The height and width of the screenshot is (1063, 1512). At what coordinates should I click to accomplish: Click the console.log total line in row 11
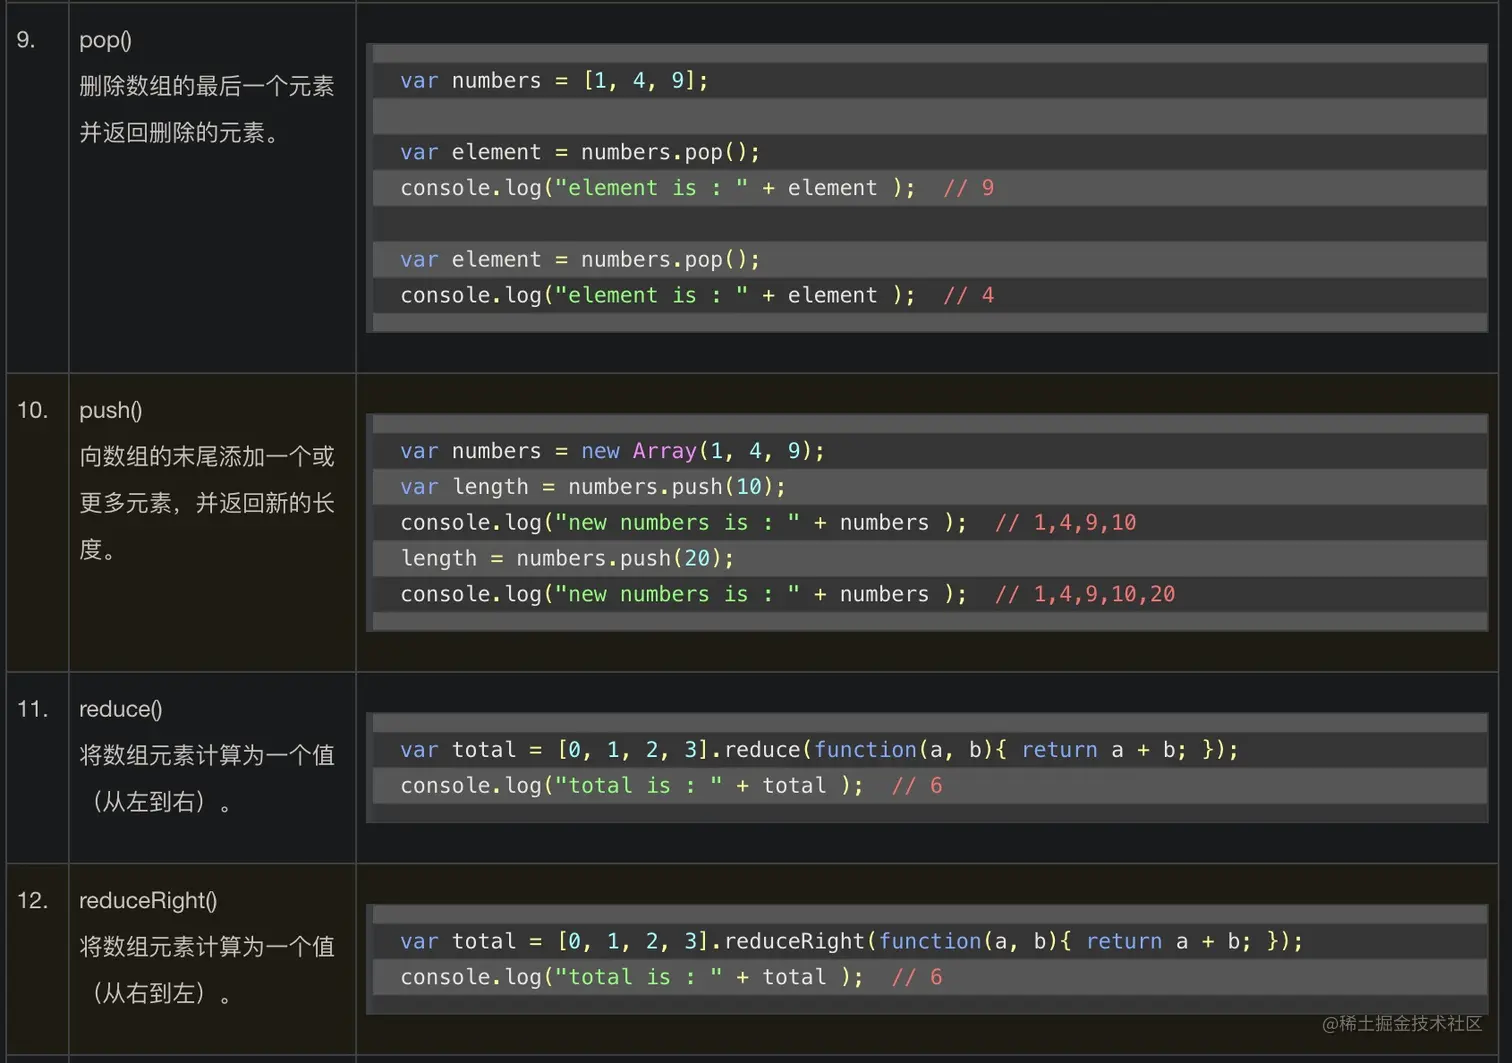click(671, 786)
